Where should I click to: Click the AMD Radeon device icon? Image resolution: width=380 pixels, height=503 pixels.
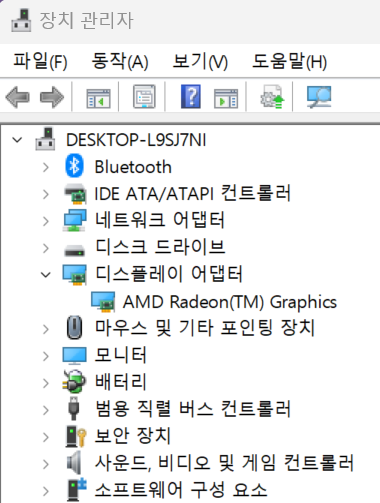click(x=104, y=302)
